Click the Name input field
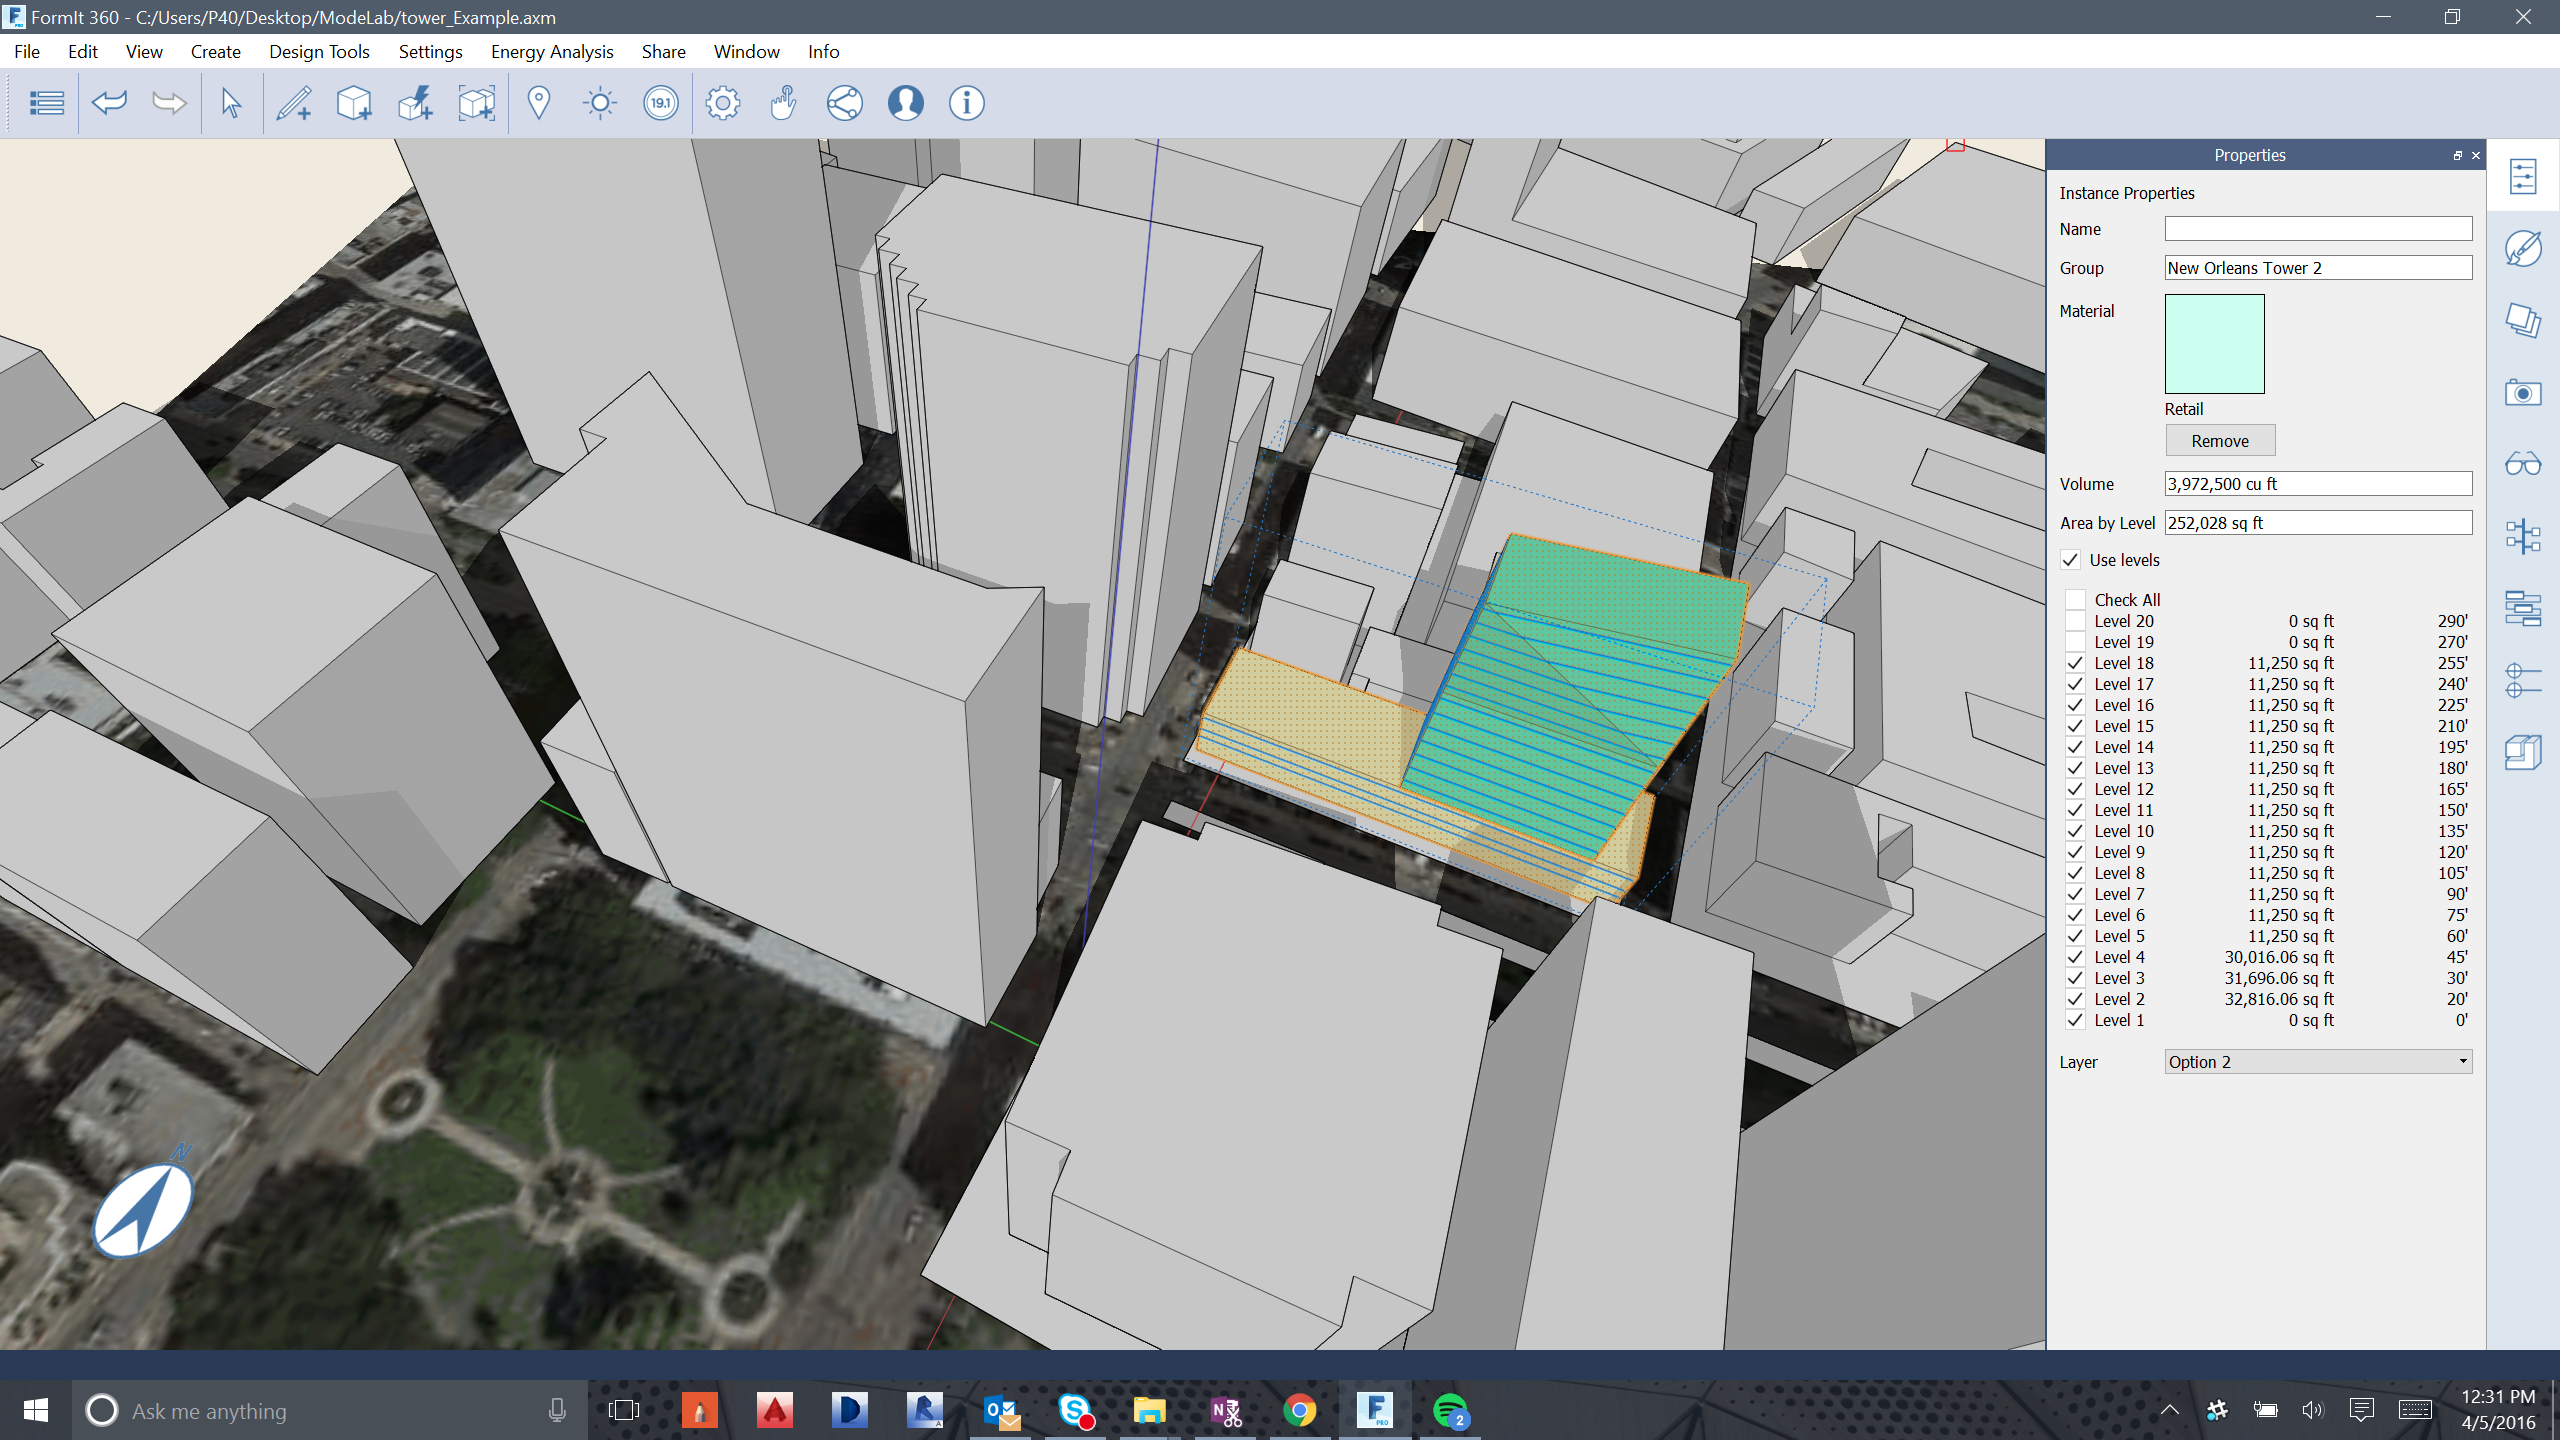Screen dimensions: 2560x1440 pos(2317,229)
